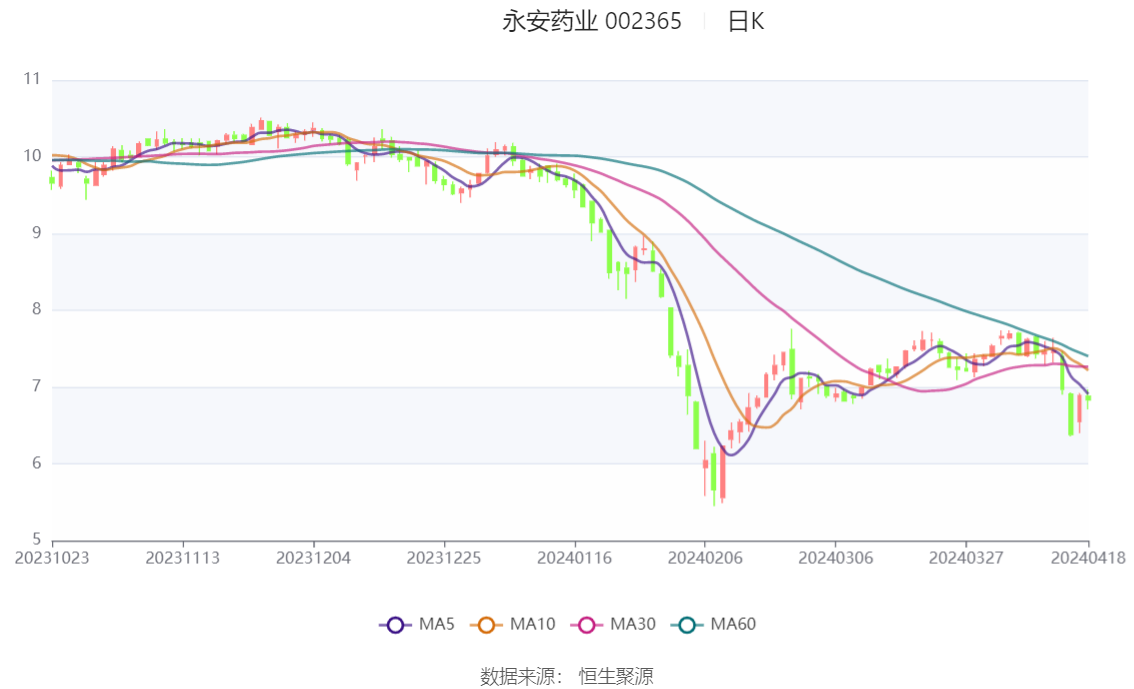Open the 恒生聚源 data source text

click(x=616, y=677)
